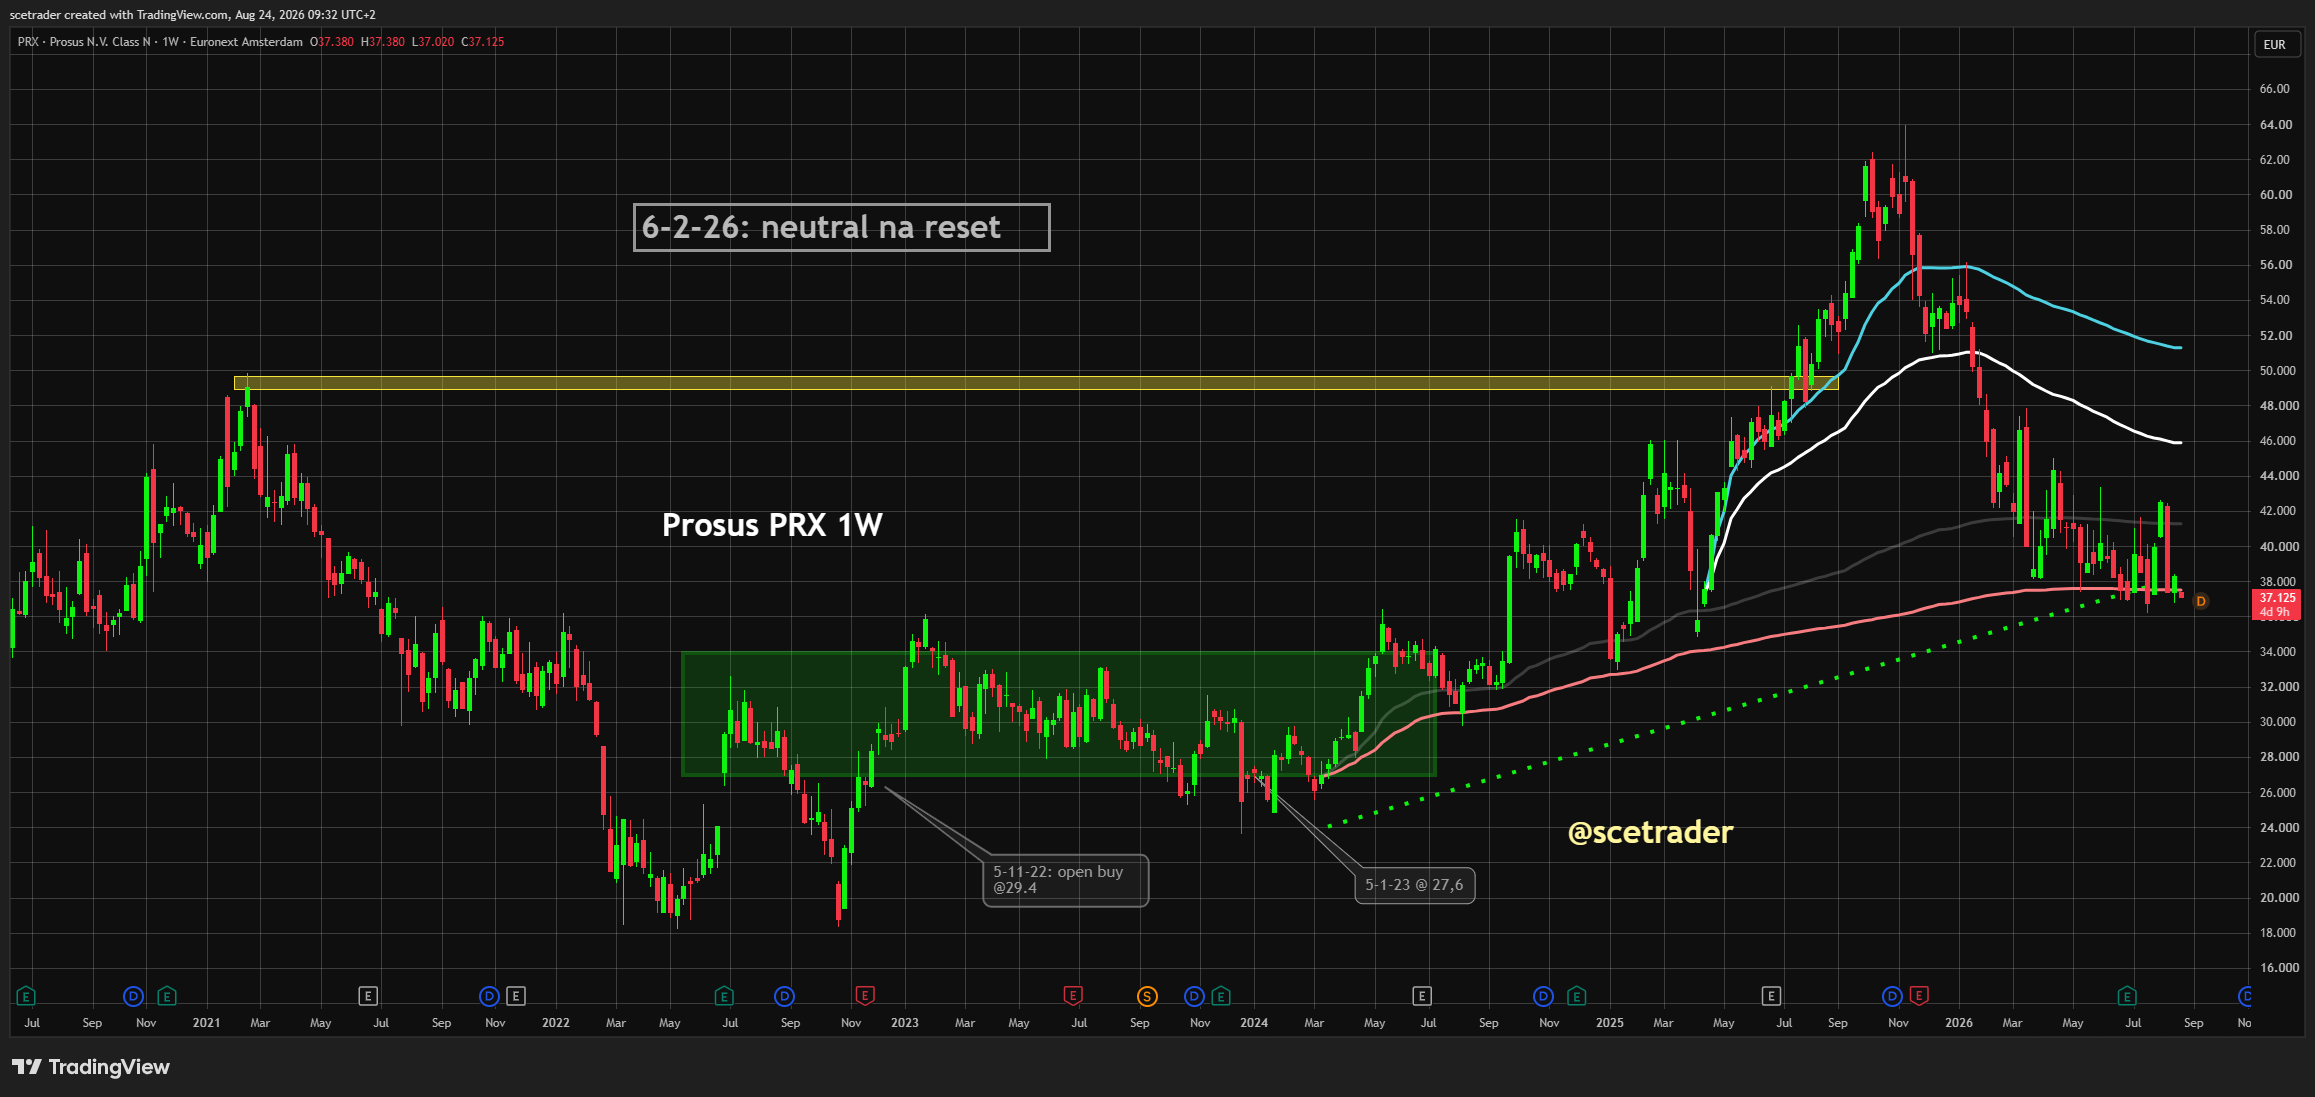This screenshot has height=1097, width=2315.
Task: Open the EUR currency selector
Action: point(2275,44)
